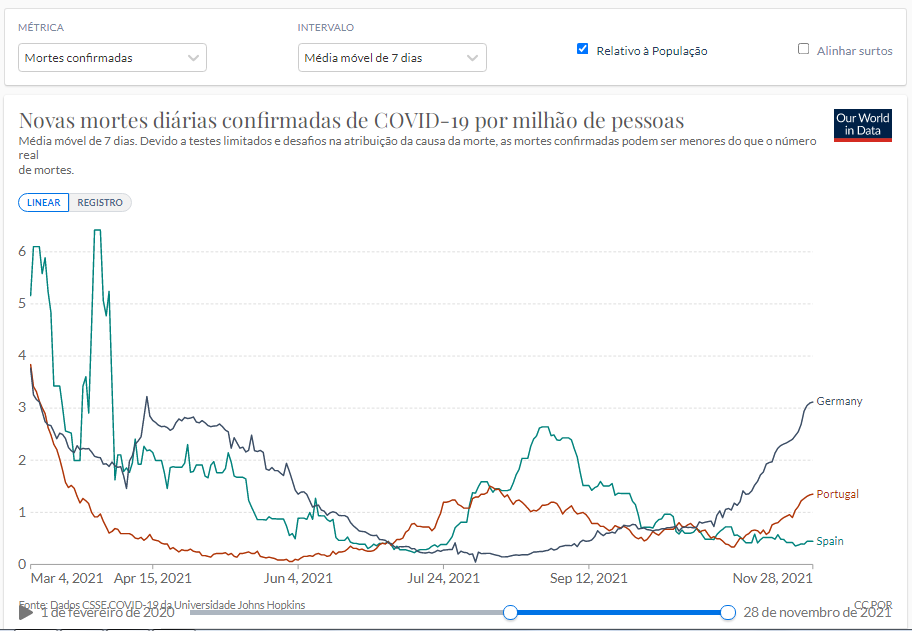Click the Spain line label
Screen dimensions: 912x631
tap(830, 541)
